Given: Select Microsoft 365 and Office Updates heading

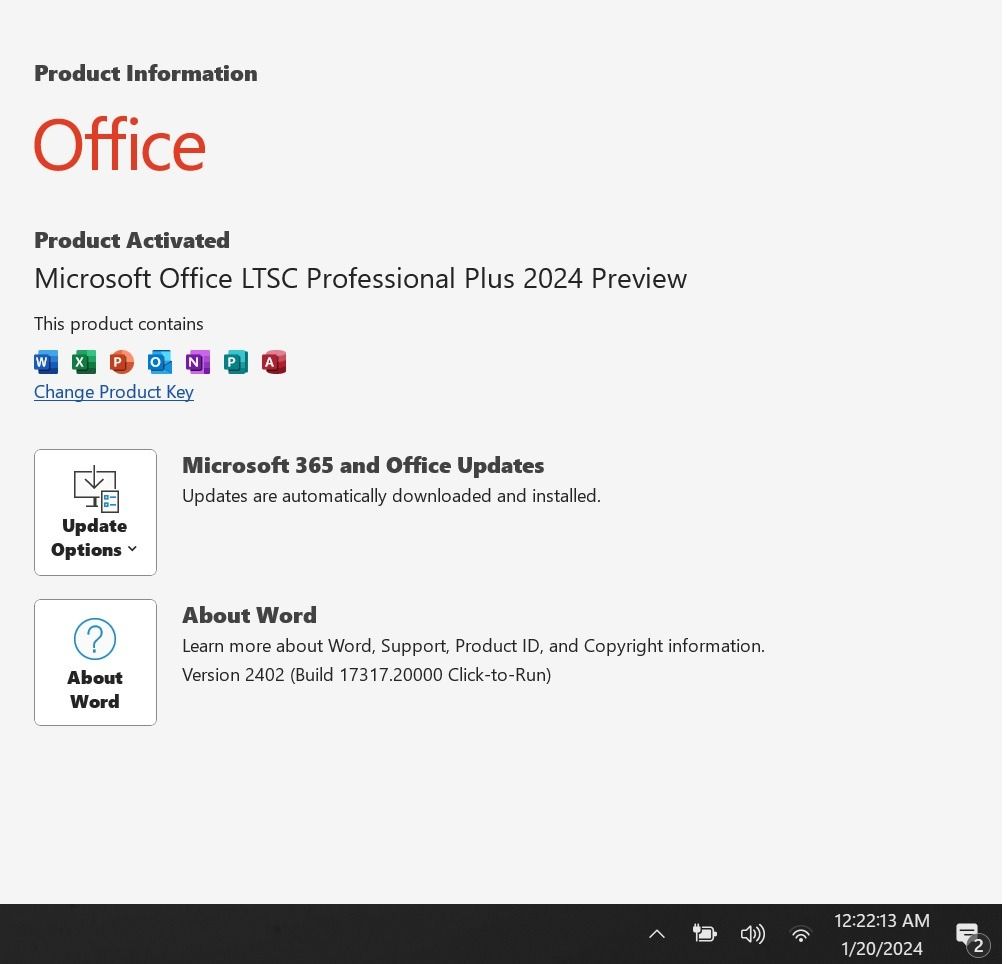Looking at the screenshot, I should pyautogui.click(x=363, y=466).
